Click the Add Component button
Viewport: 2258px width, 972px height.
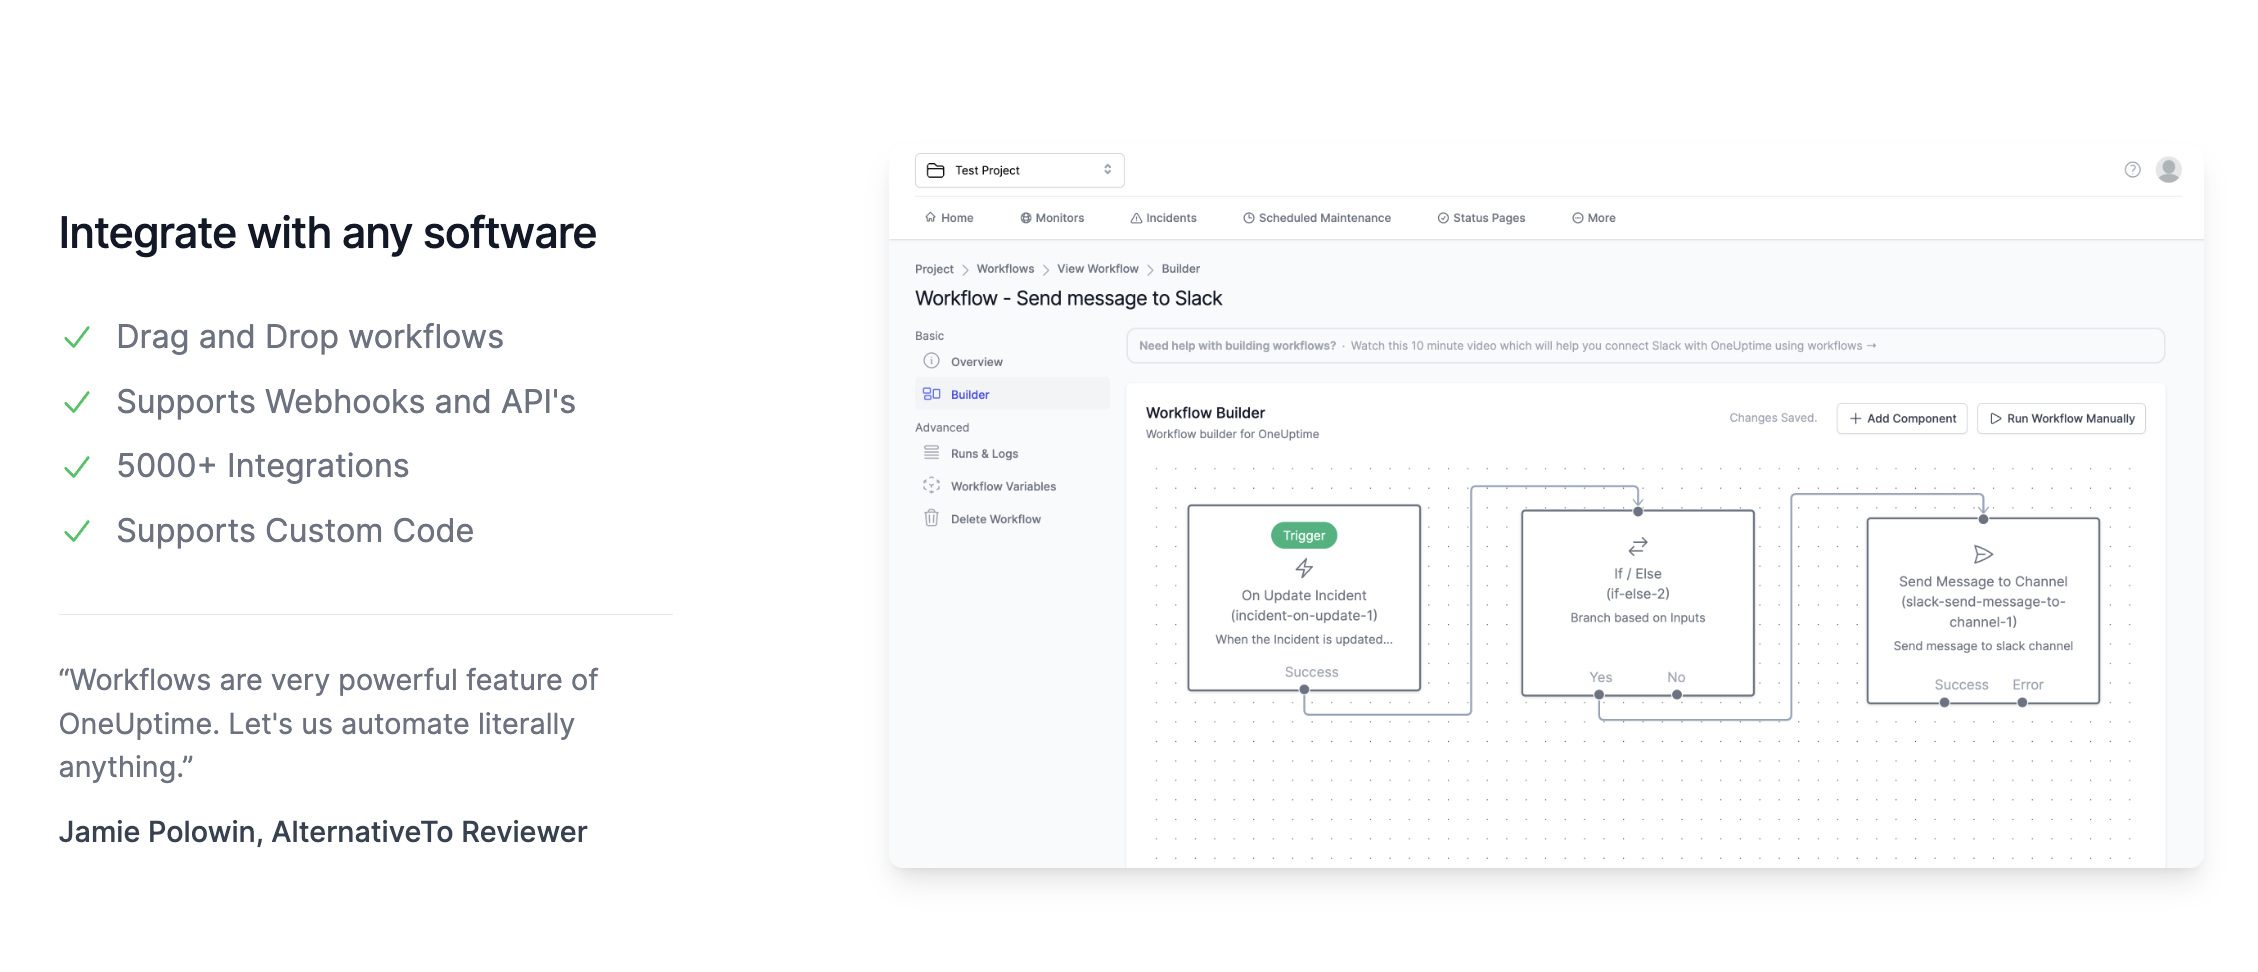[x=1901, y=418]
